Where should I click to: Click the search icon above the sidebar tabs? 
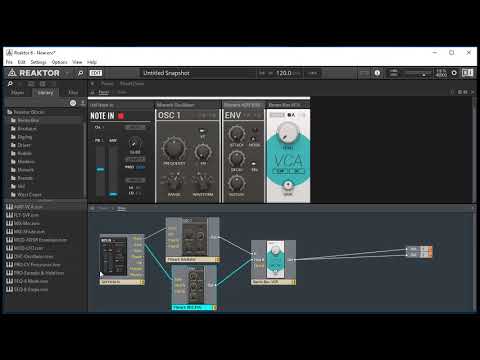(x=10, y=84)
